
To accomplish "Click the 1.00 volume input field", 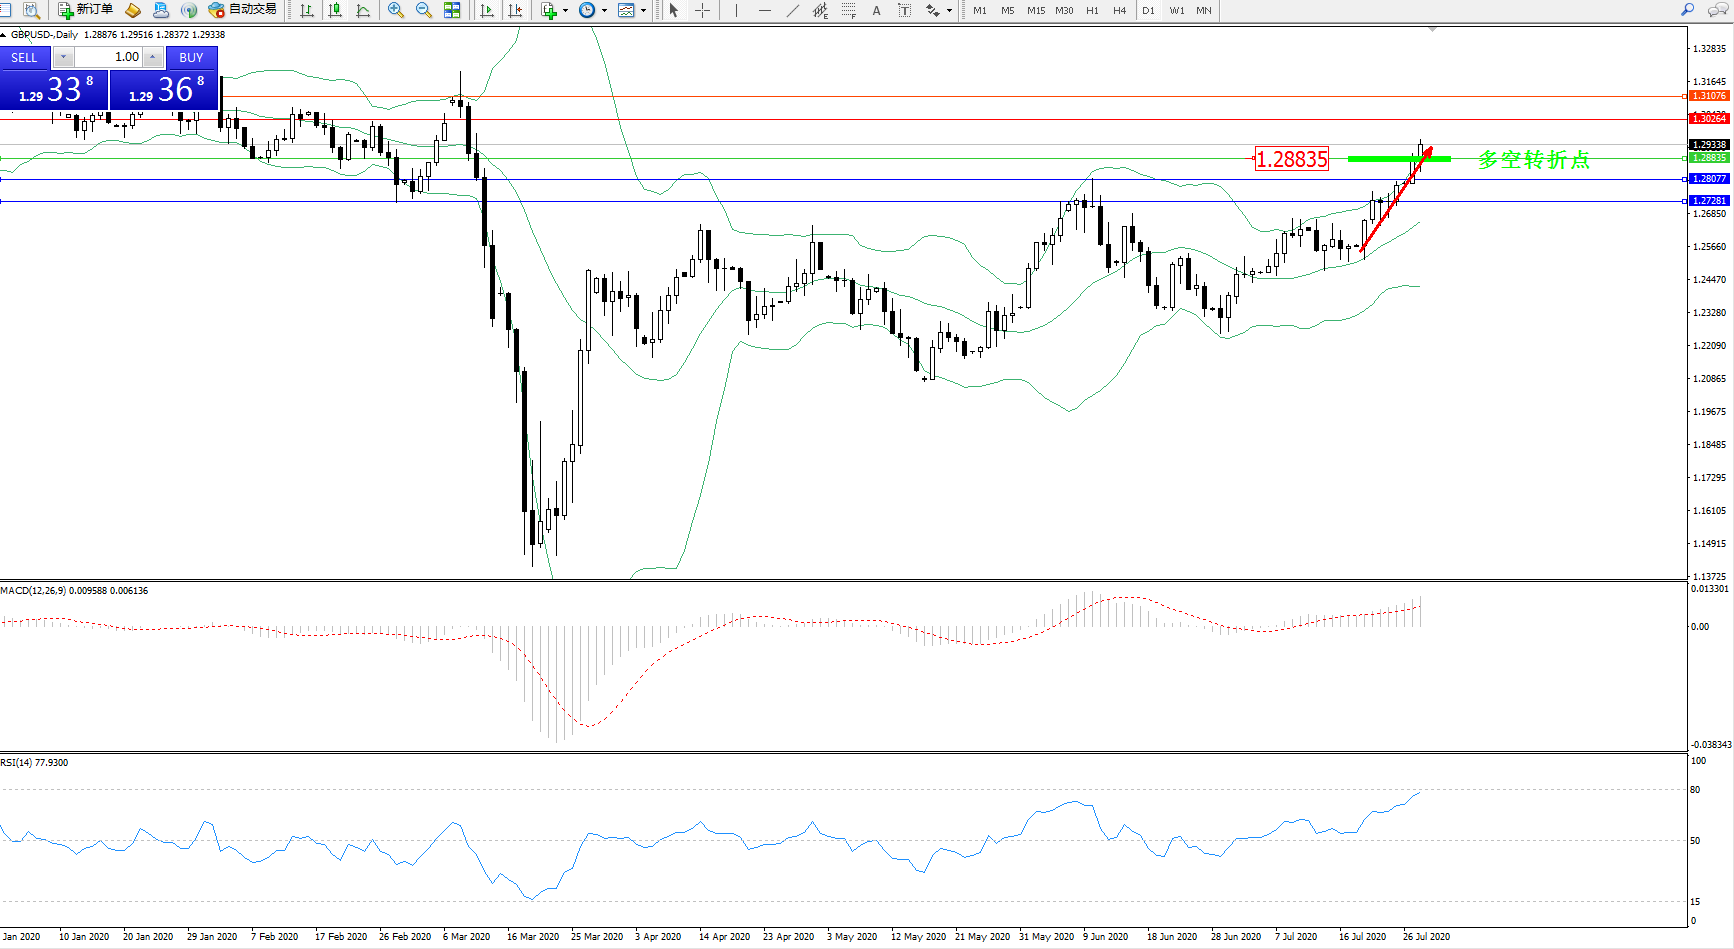I will pos(108,57).
